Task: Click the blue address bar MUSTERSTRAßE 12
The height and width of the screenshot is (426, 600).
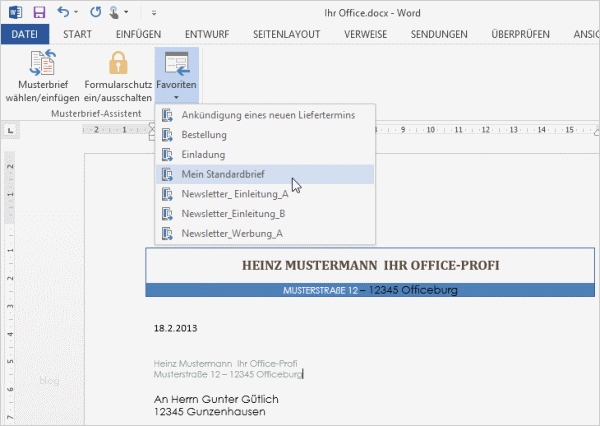Action: [370, 290]
